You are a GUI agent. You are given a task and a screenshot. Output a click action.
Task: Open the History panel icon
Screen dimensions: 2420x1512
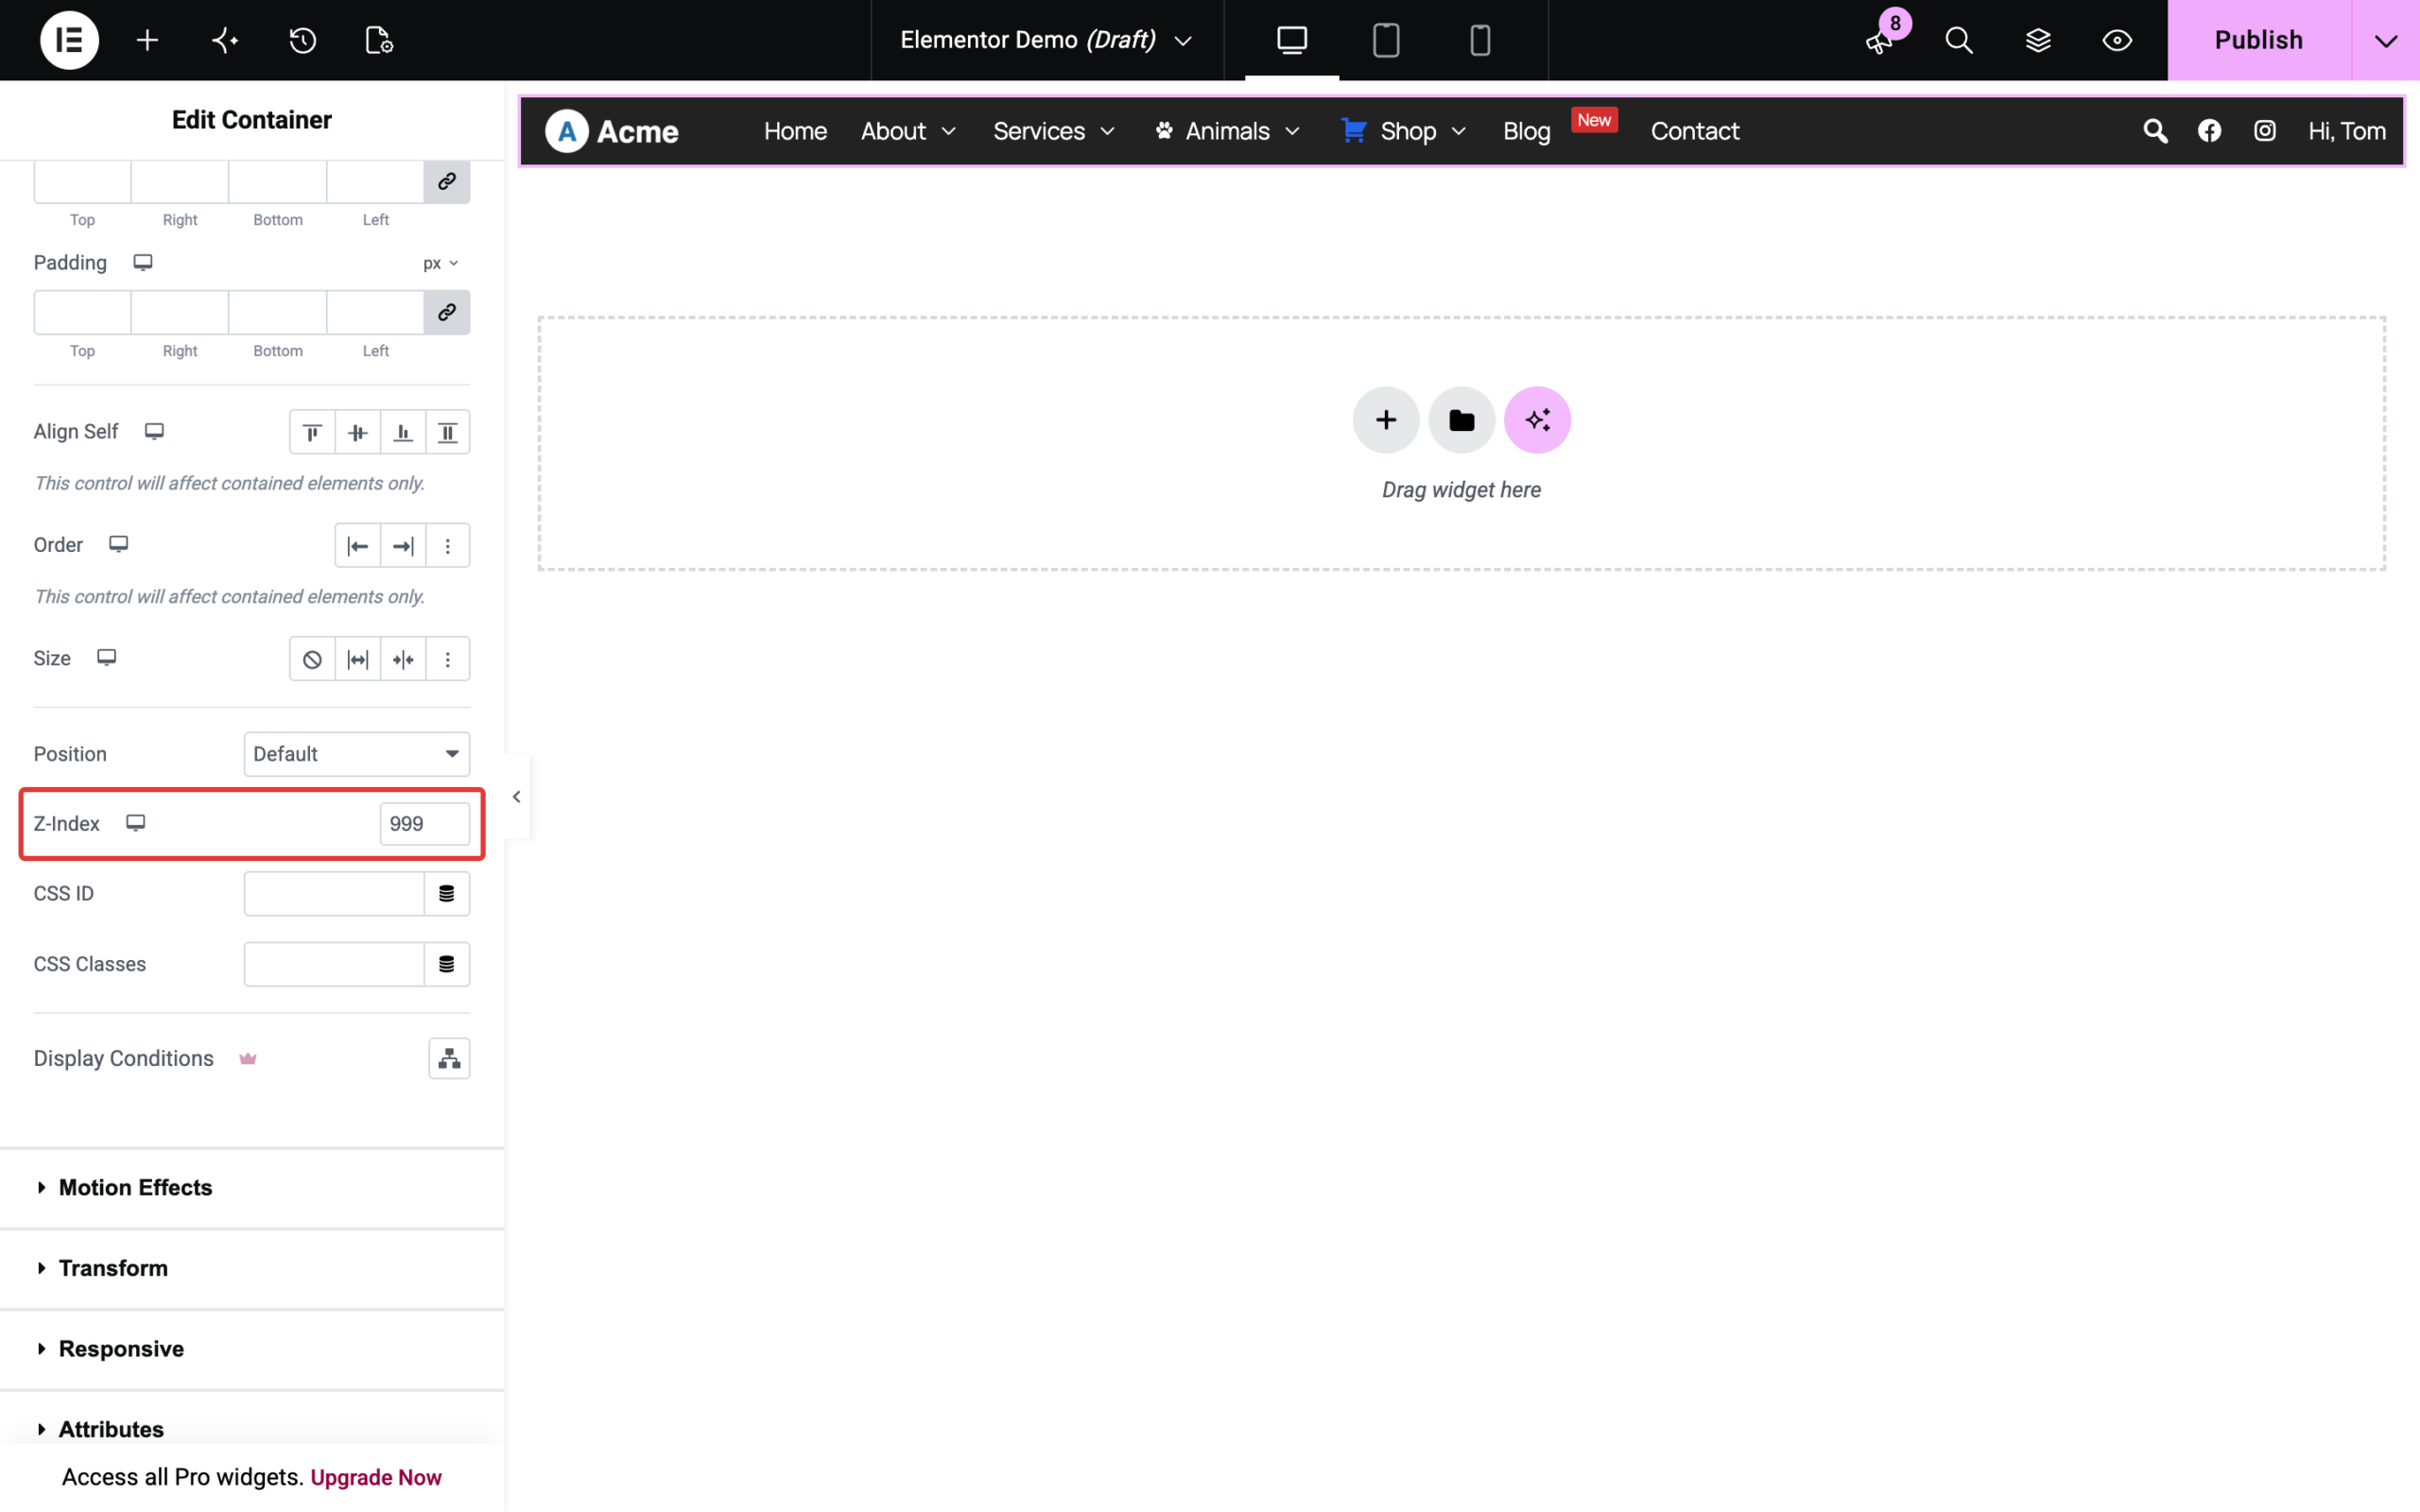point(303,40)
